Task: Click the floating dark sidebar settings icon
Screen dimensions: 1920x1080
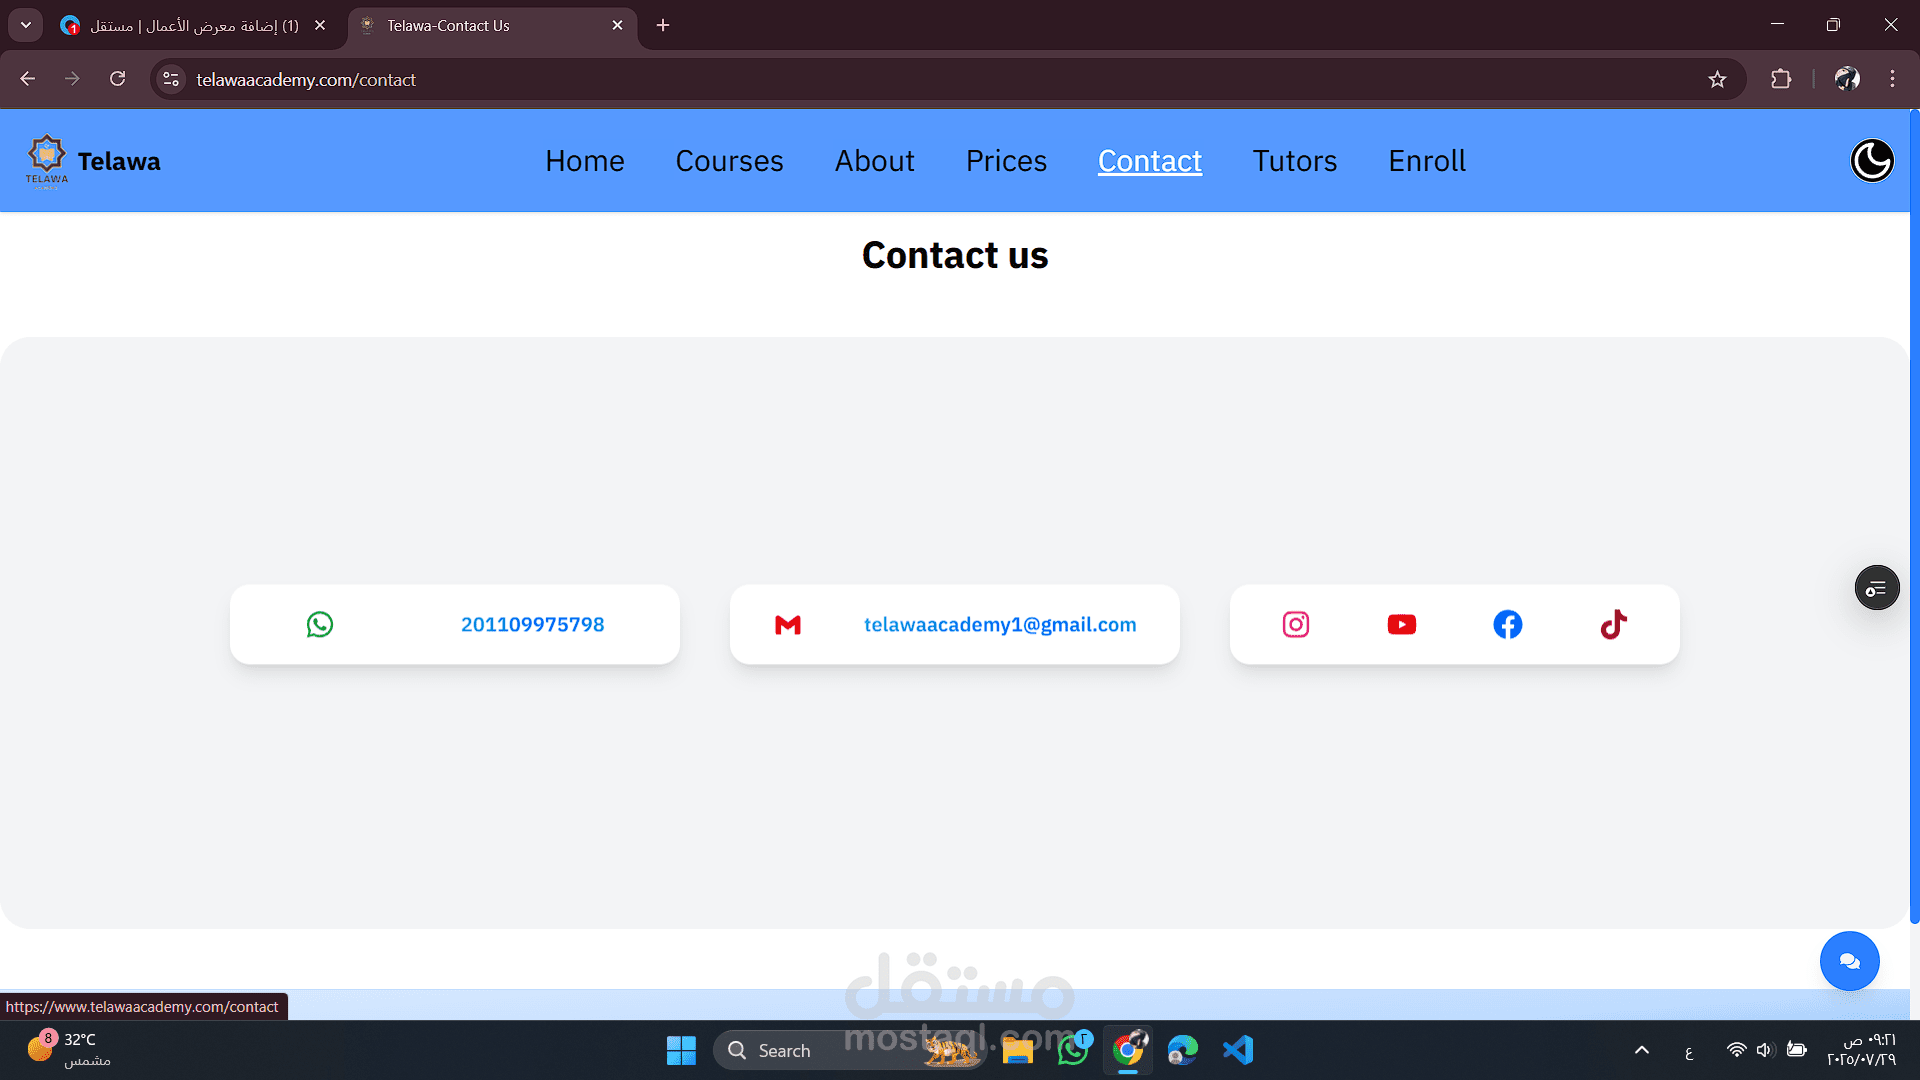Action: point(1877,588)
